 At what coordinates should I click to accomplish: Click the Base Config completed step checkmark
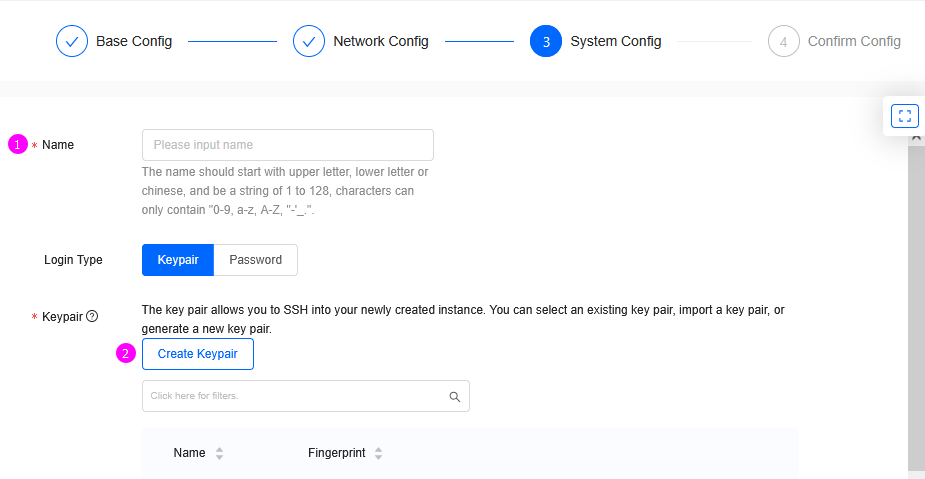click(x=72, y=41)
